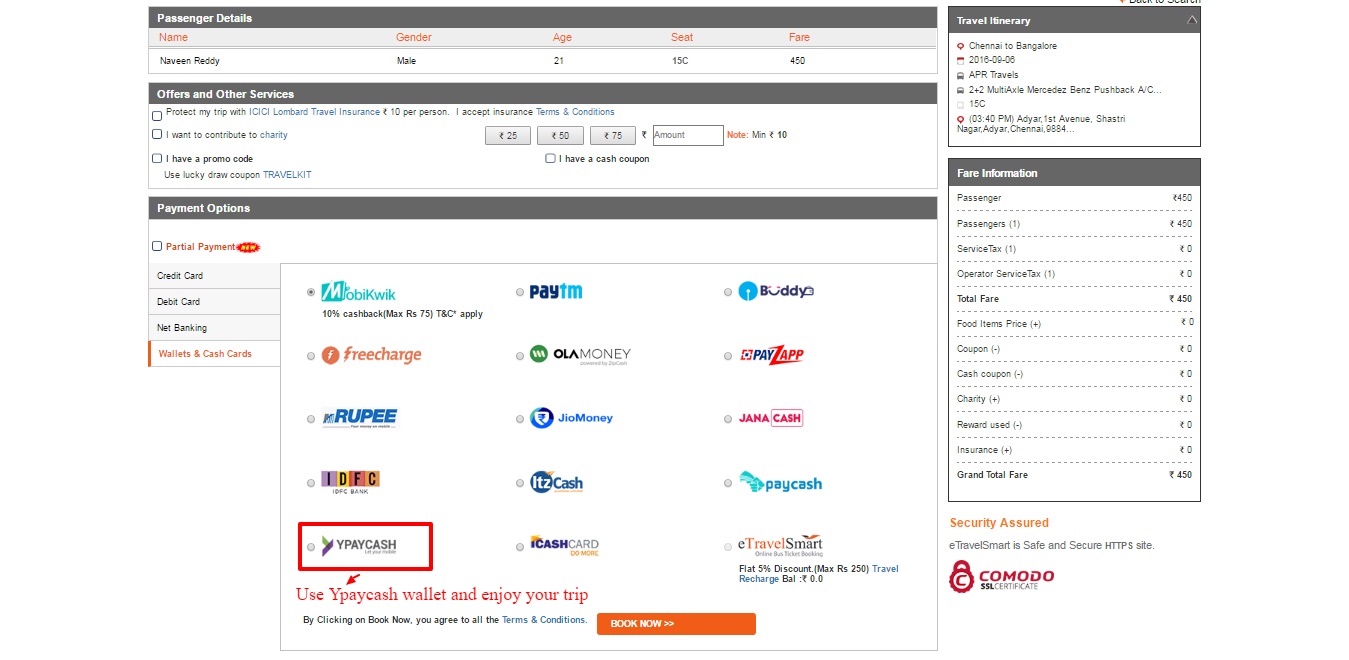Click the Paycash wallet logo

[x=780, y=482]
